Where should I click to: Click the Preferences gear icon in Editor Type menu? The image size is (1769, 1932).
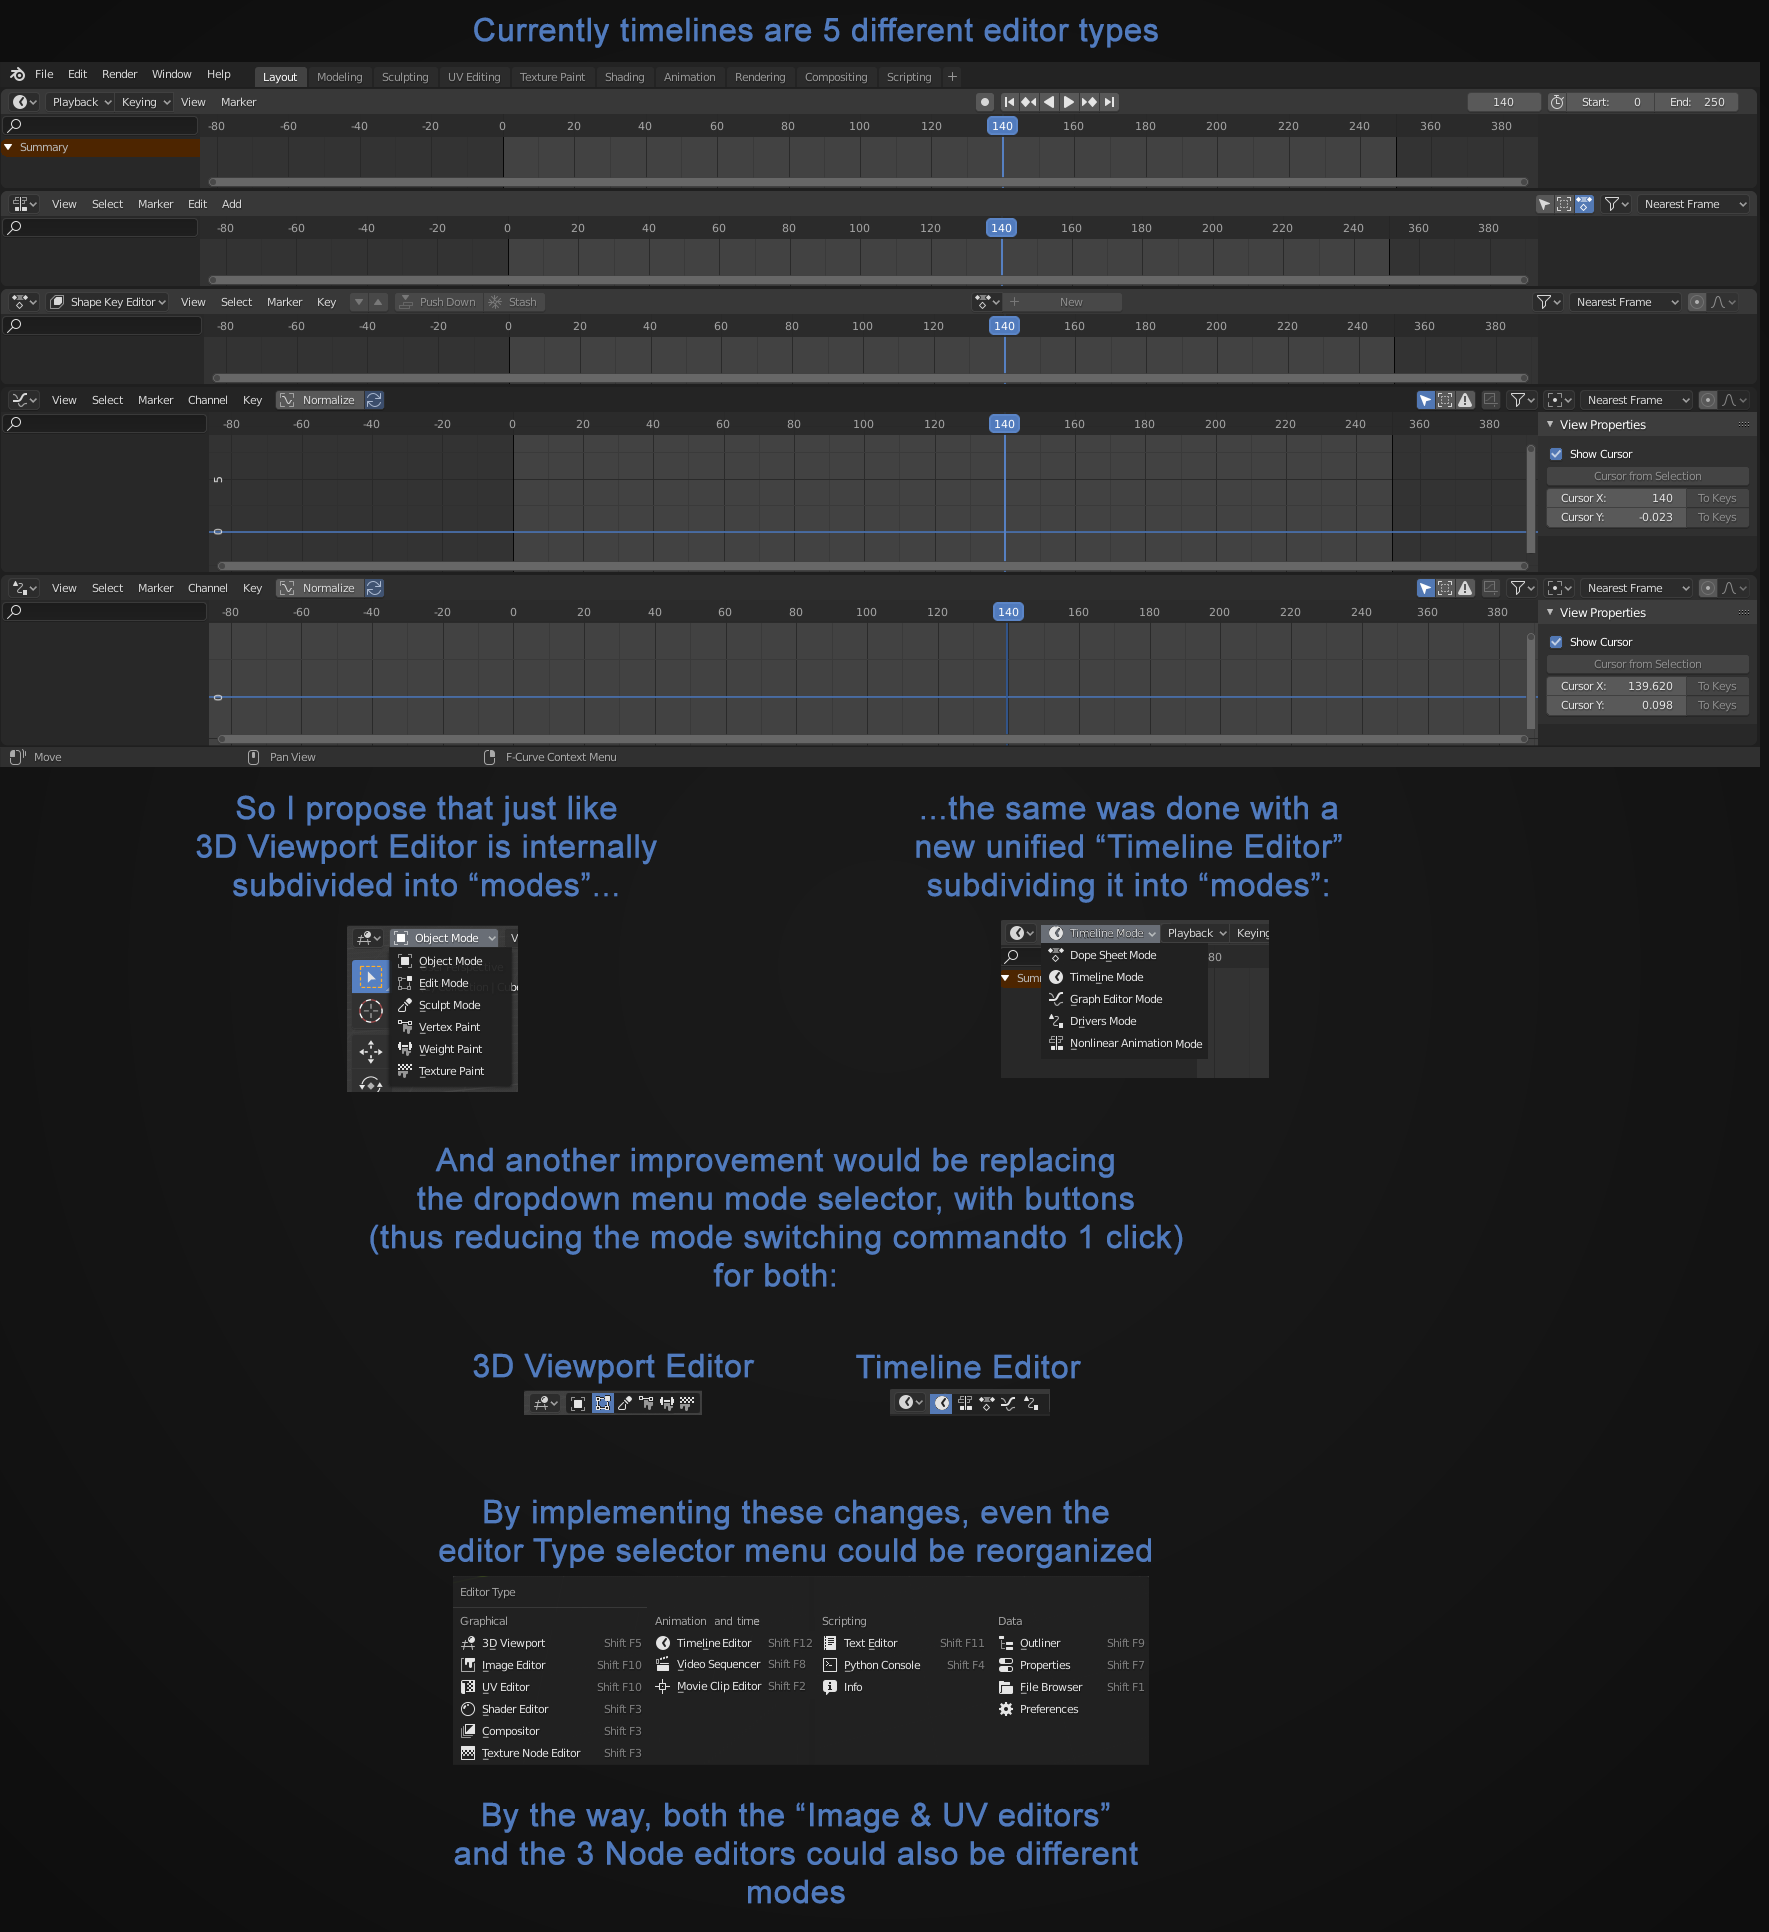(1006, 1709)
